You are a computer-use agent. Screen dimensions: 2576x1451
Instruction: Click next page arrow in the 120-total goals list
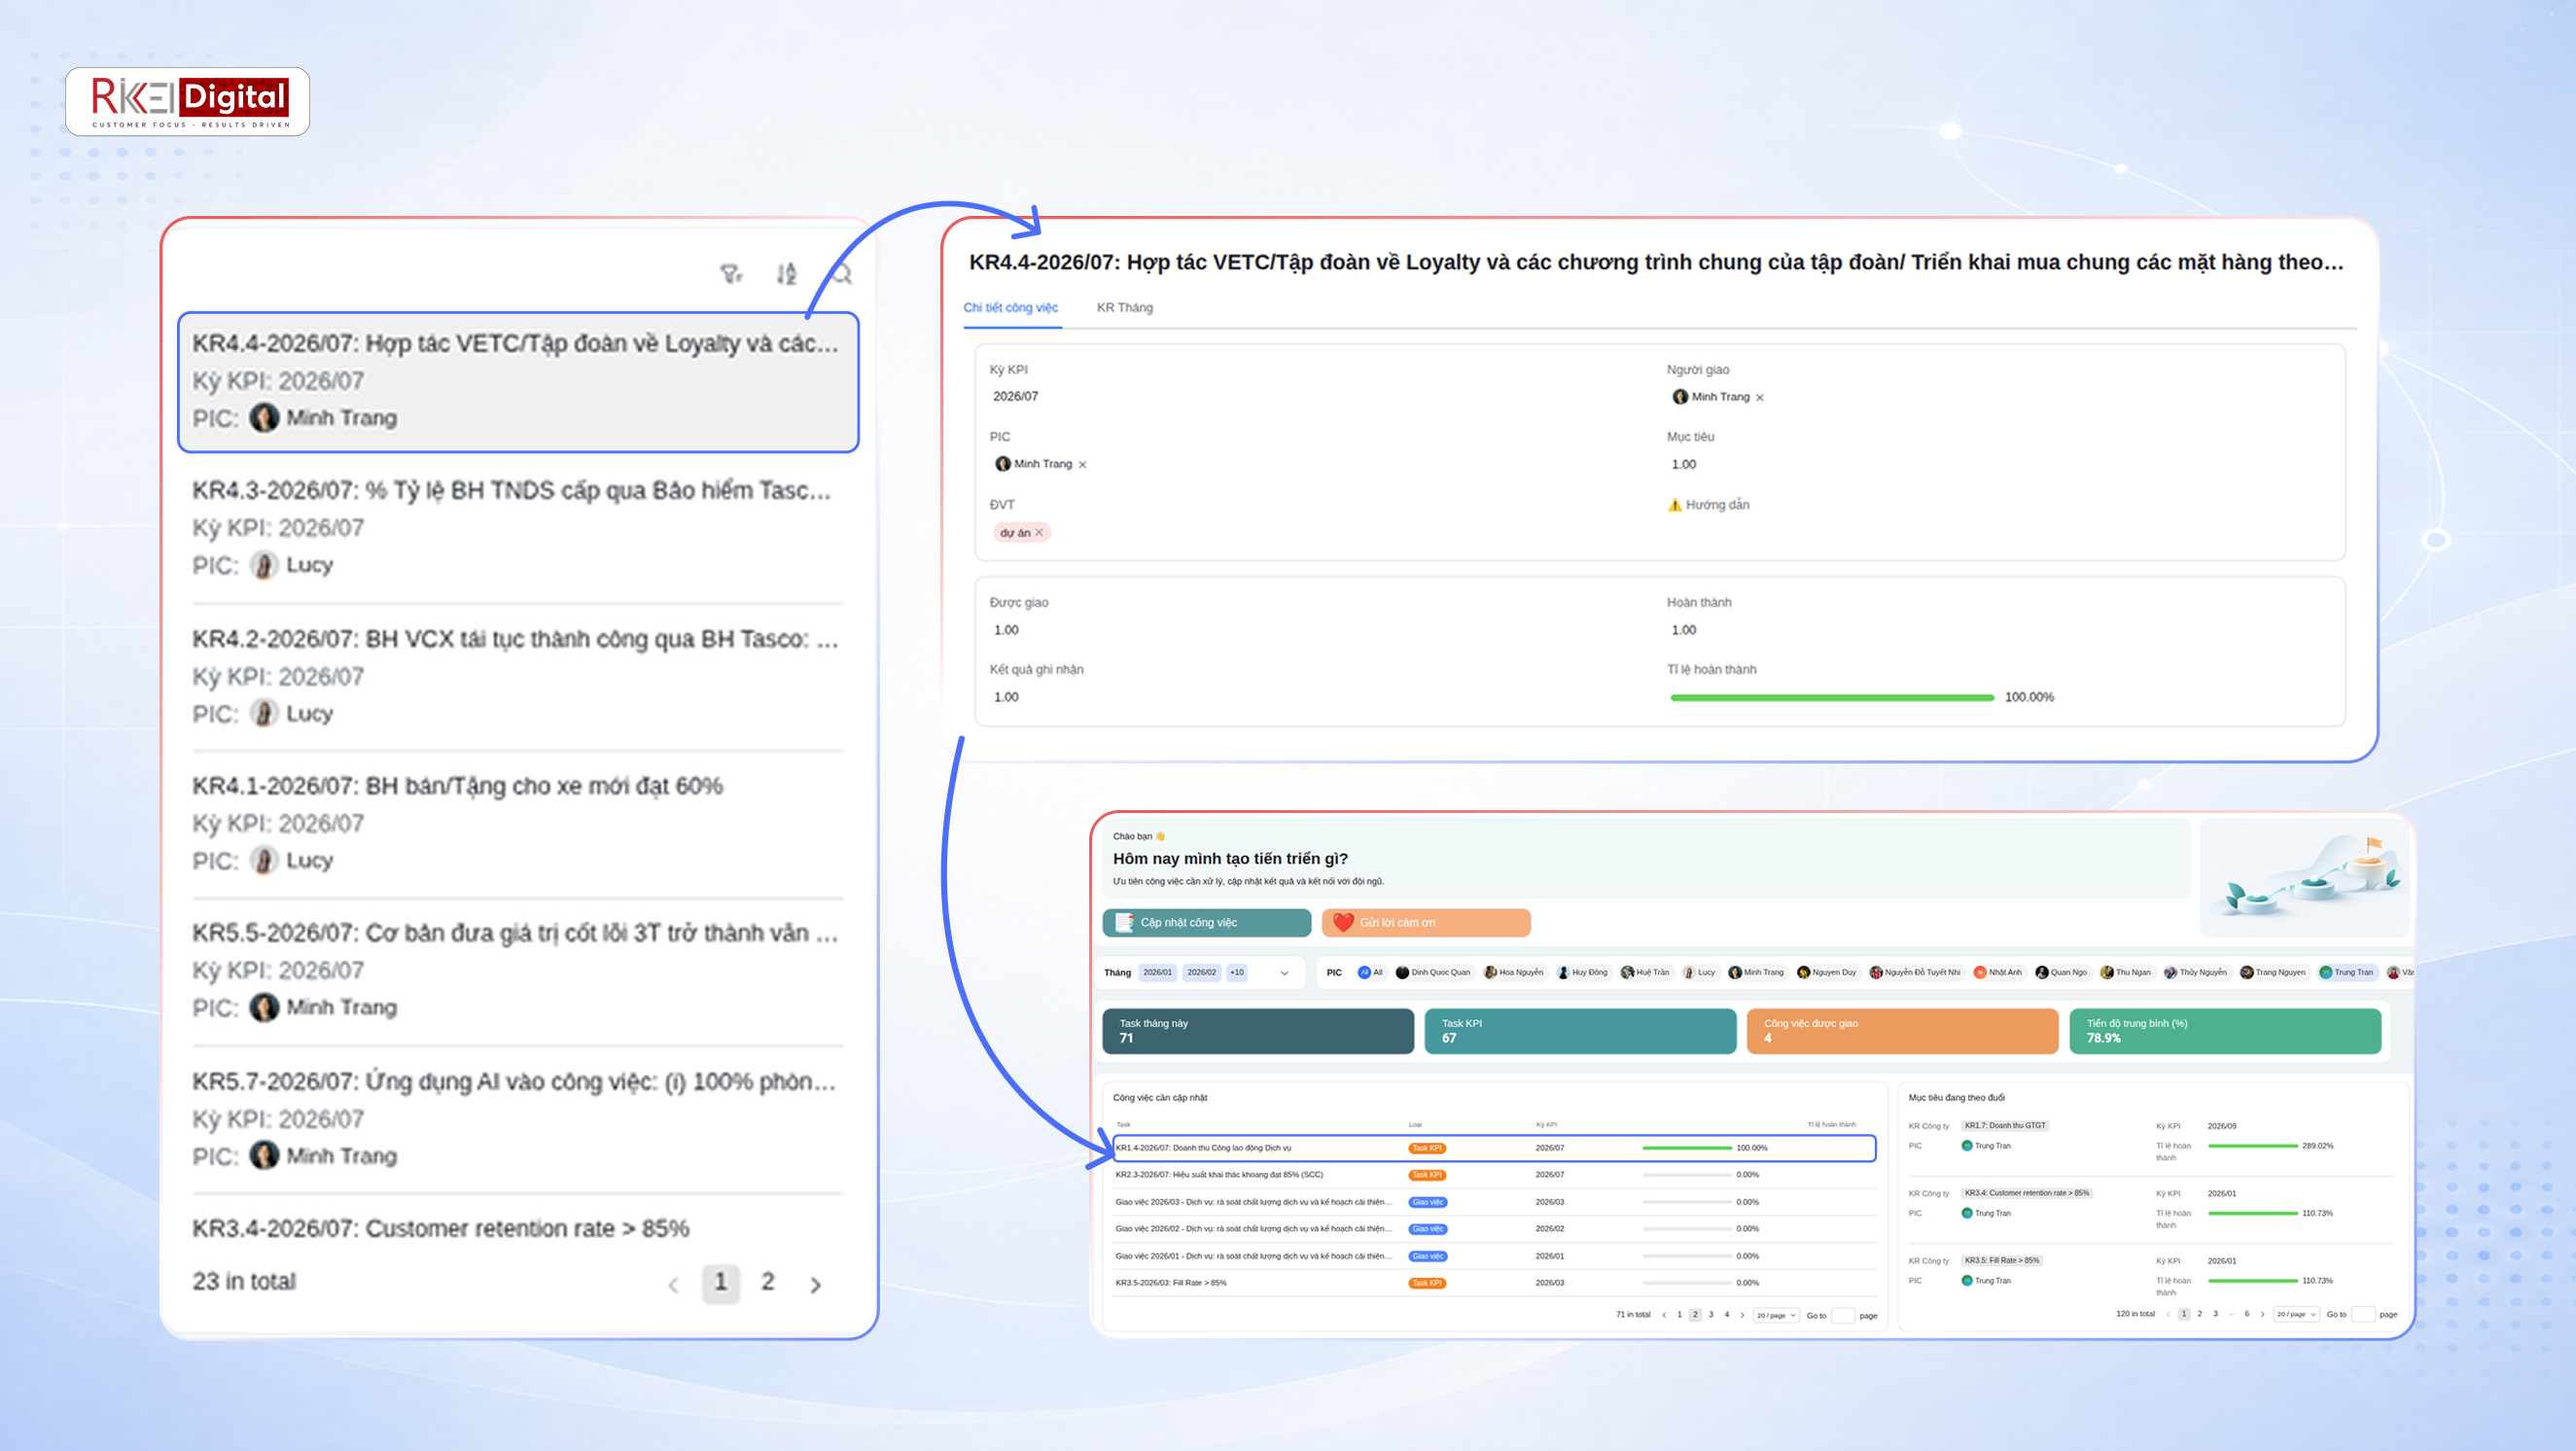pos(2262,1314)
